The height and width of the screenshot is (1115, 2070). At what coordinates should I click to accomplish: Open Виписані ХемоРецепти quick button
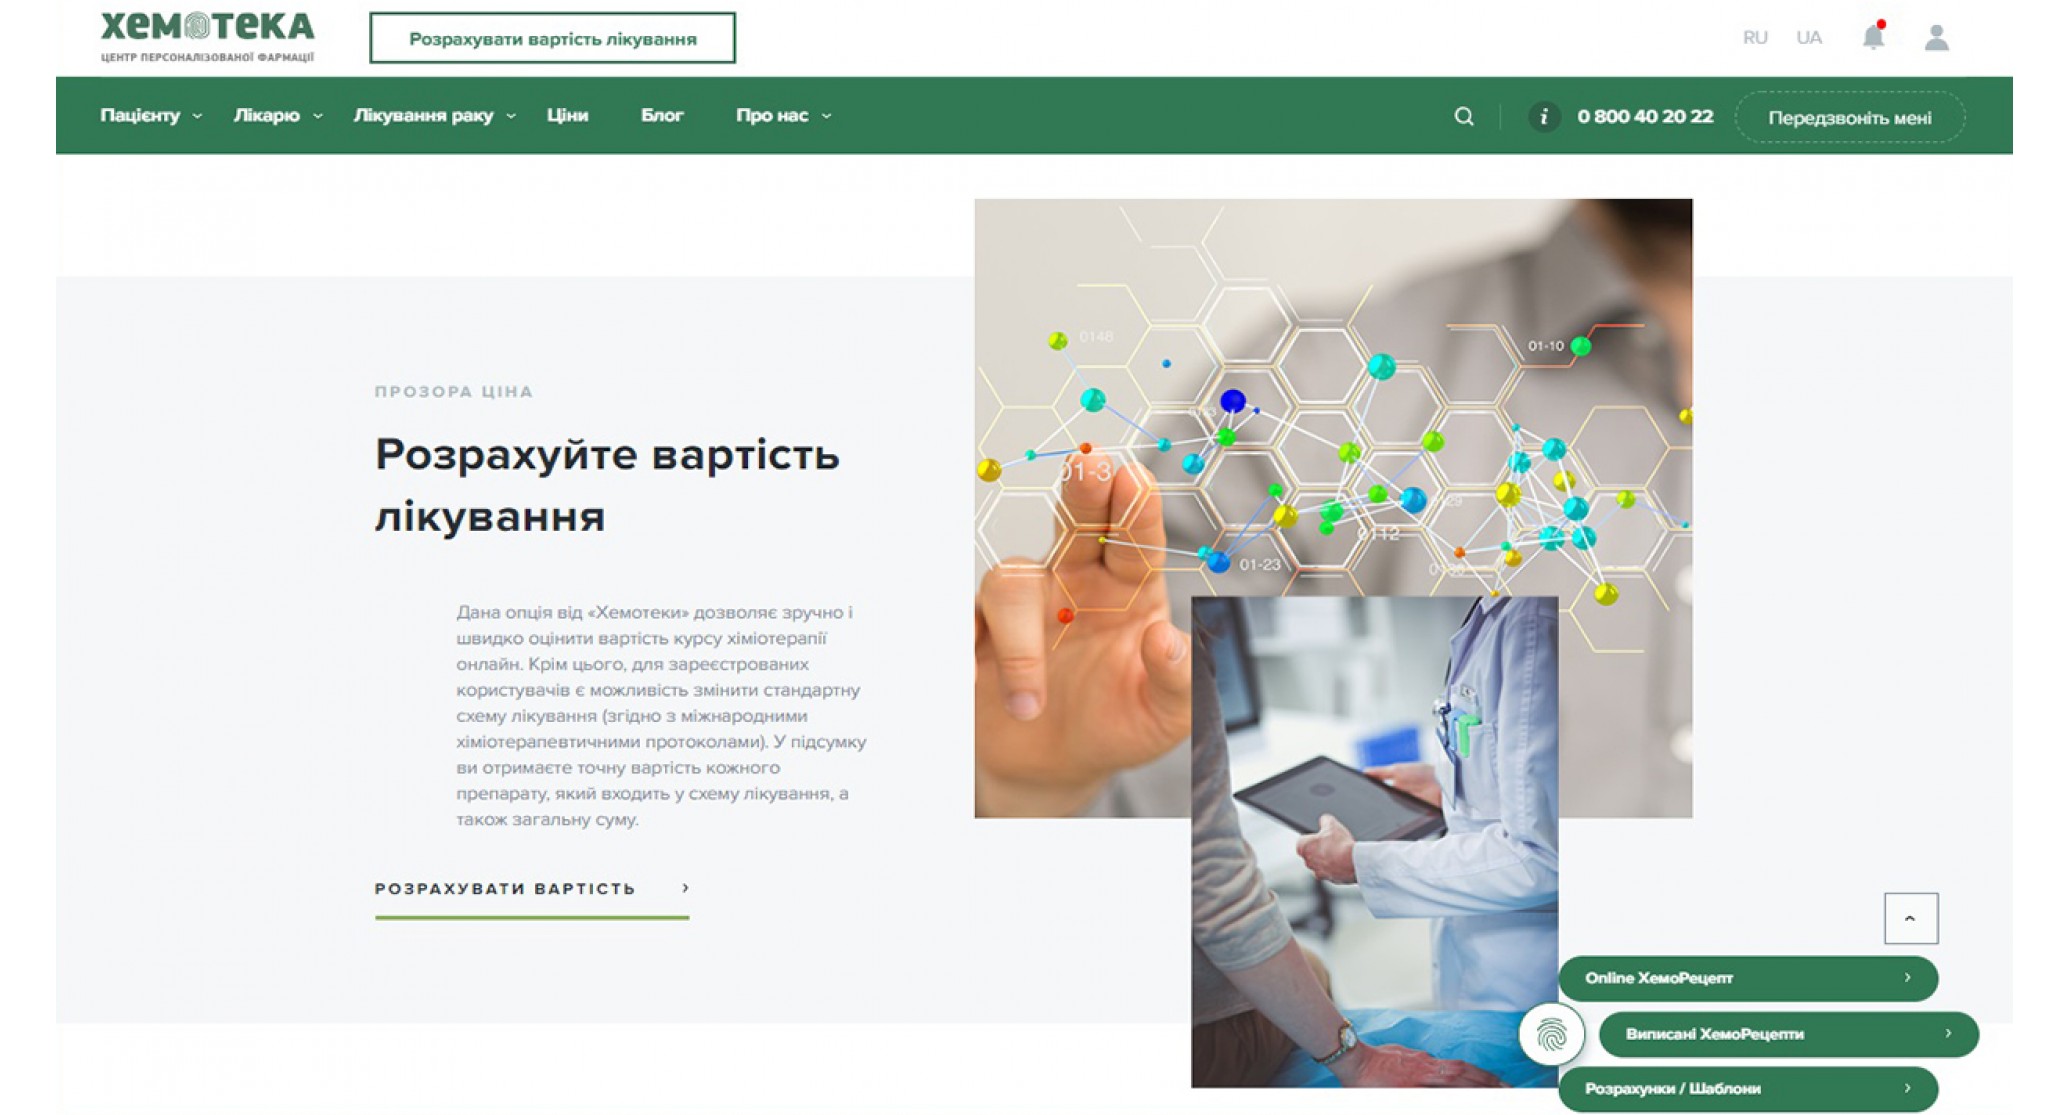pyautogui.click(x=1788, y=1034)
